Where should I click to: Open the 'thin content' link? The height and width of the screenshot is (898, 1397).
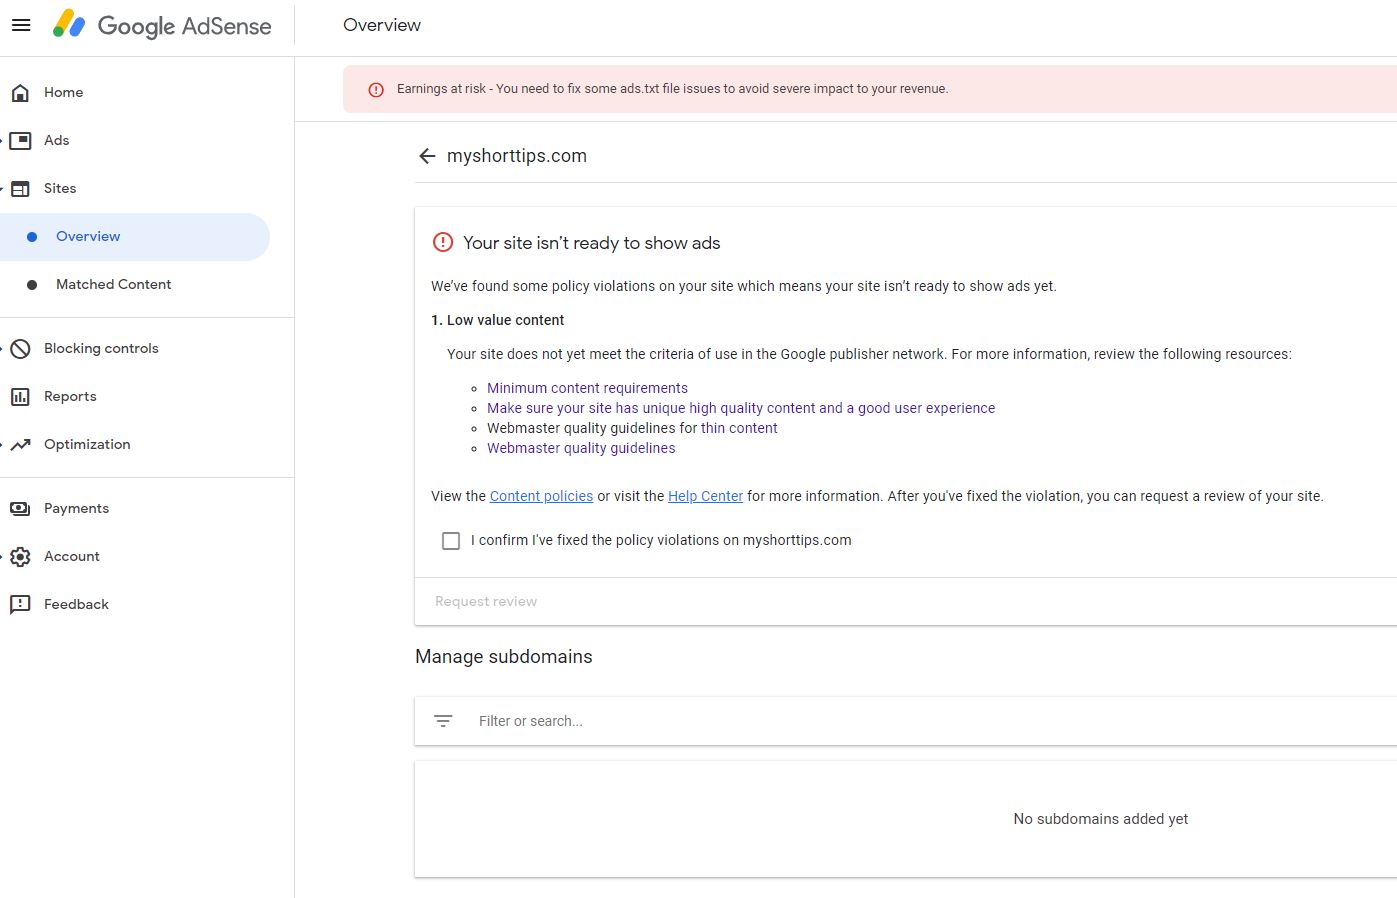pyautogui.click(x=739, y=428)
